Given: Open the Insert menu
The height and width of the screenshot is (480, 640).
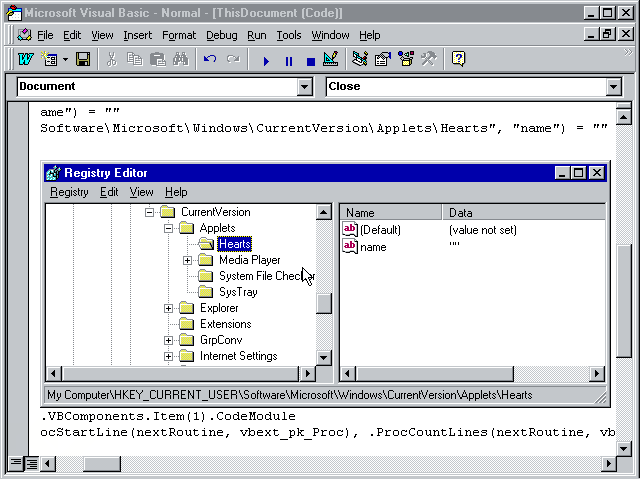Looking at the screenshot, I should [x=138, y=36].
